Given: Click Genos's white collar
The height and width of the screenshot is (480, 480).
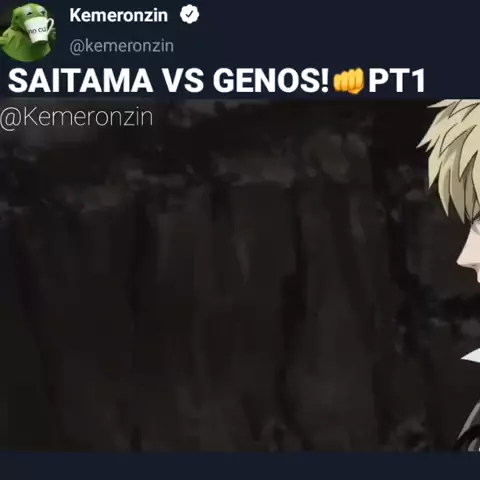Looking at the screenshot, I should pyautogui.click(x=471, y=358).
